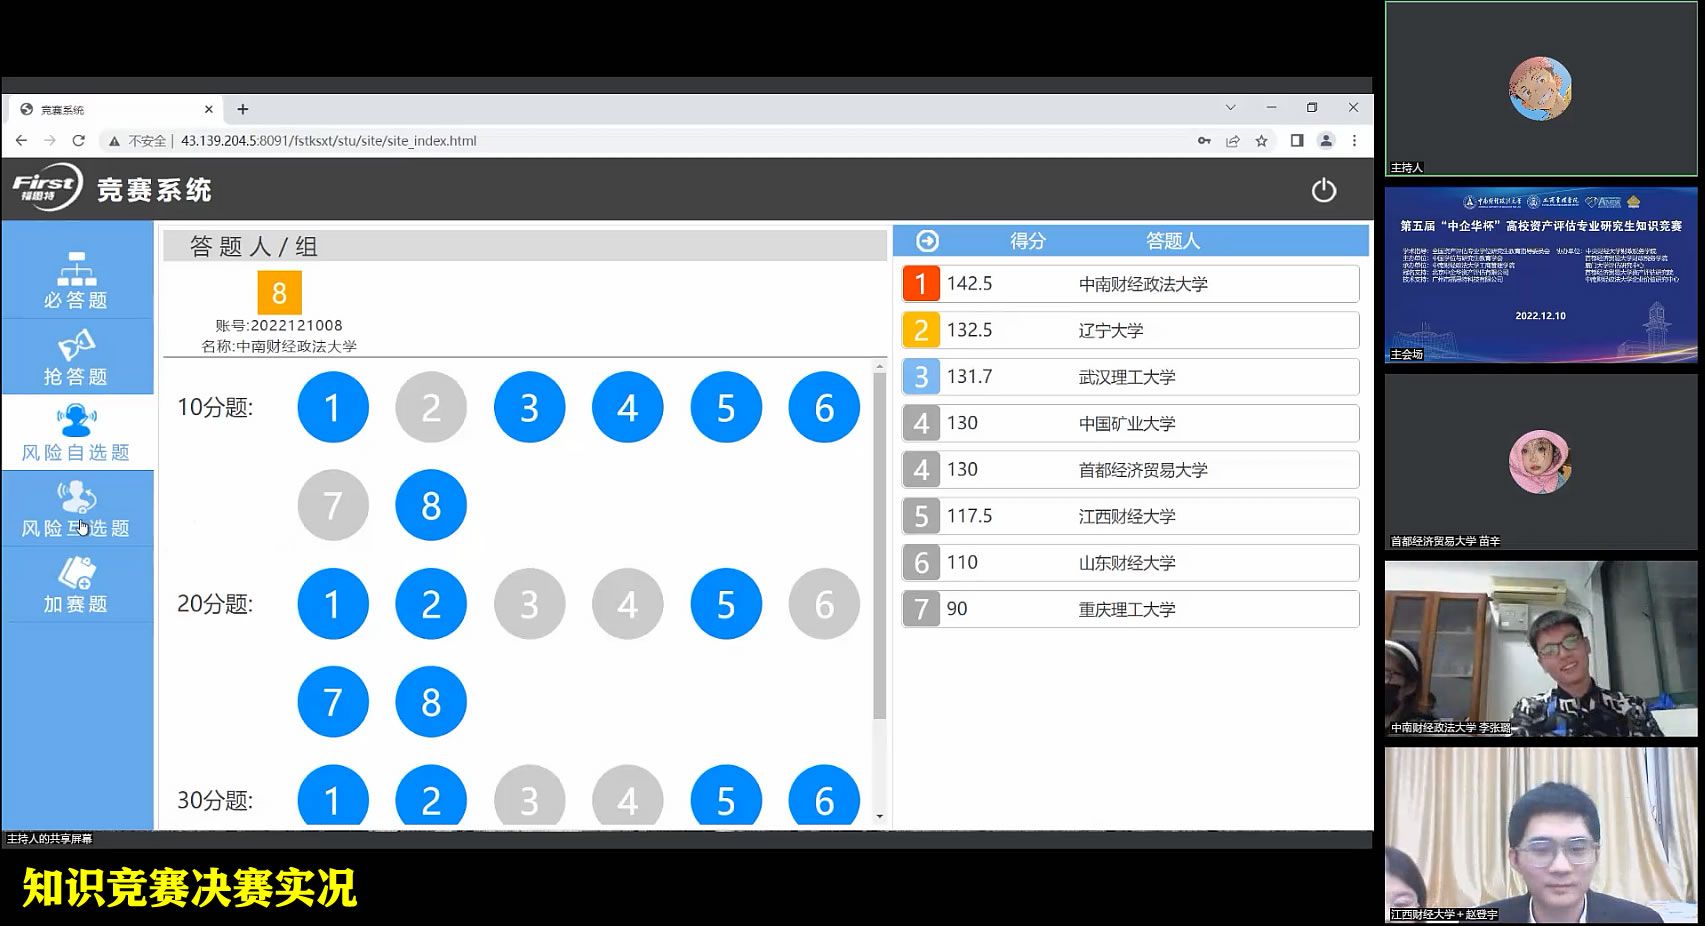Image resolution: width=1705 pixels, height=926 pixels.
Task: Click the address bar URL
Action: (328, 141)
